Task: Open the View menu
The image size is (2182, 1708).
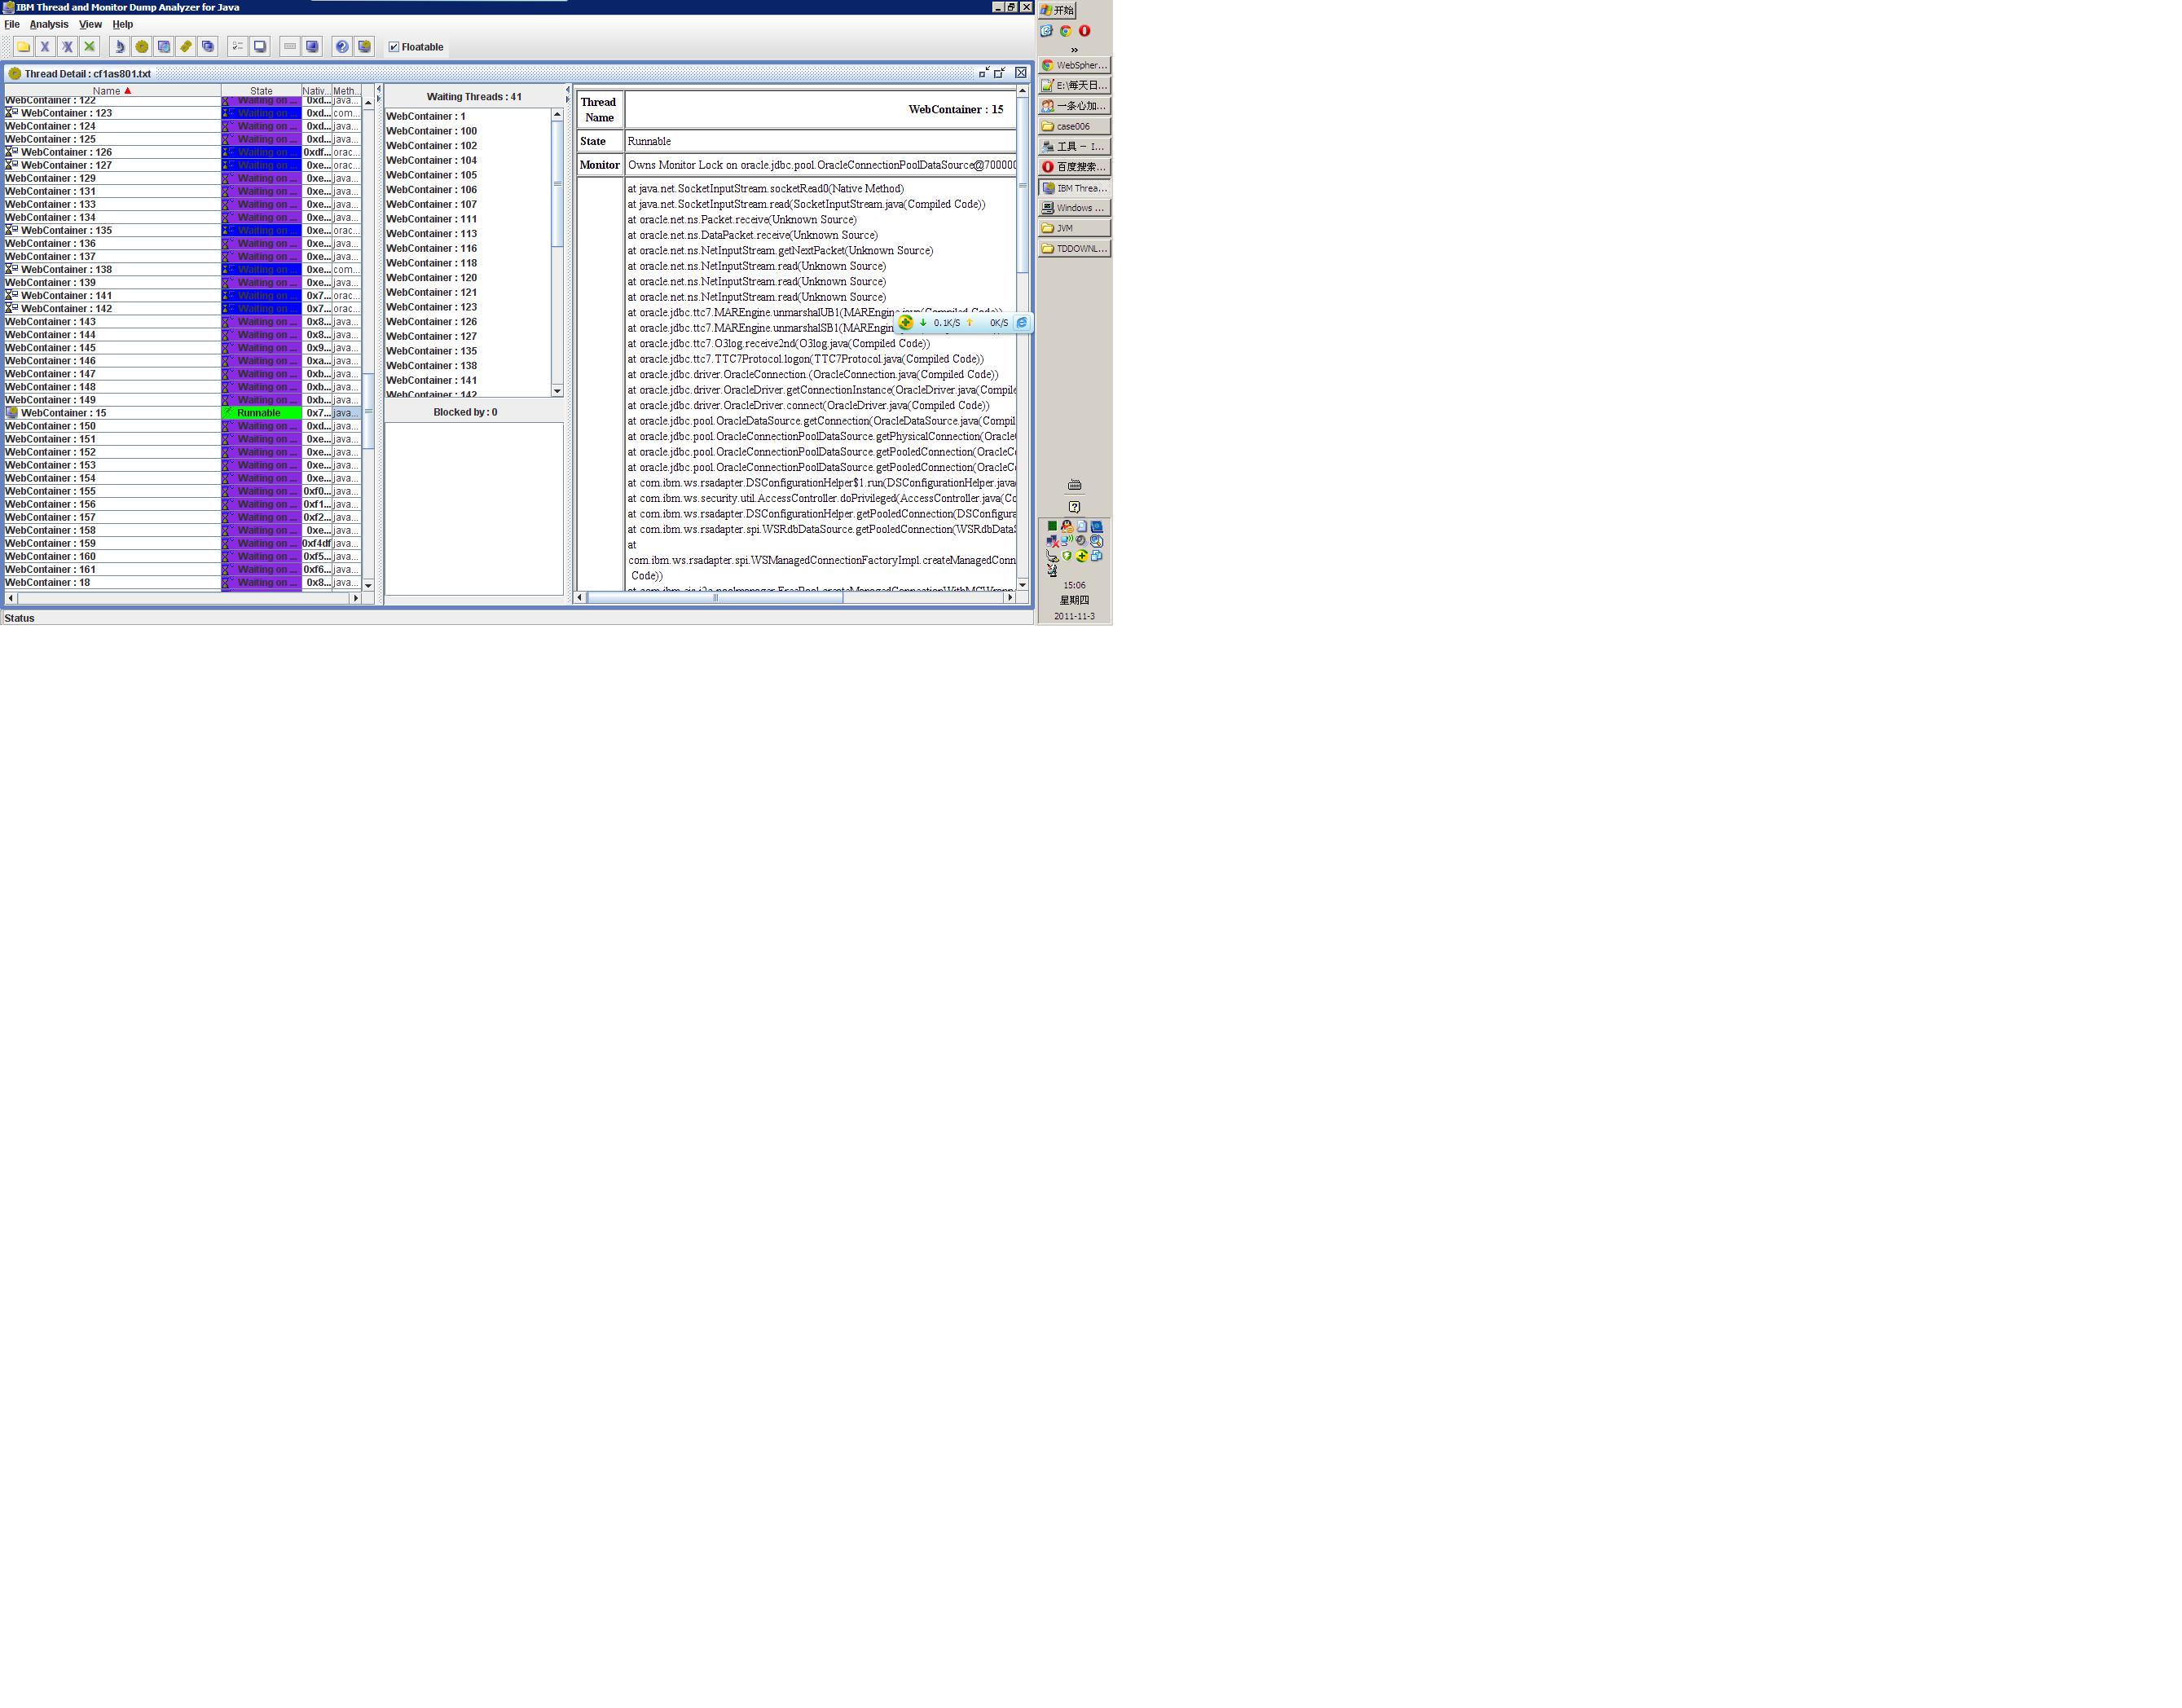Action: pyautogui.click(x=91, y=24)
